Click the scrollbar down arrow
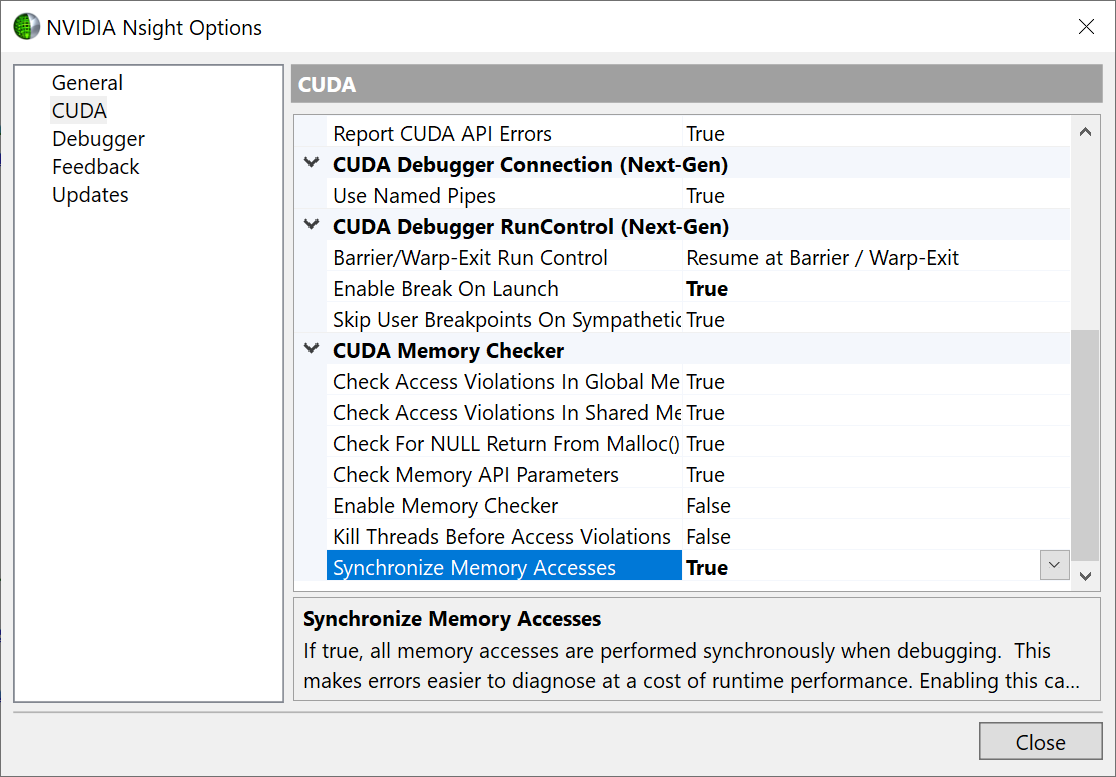This screenshot has width=1116, height=777. coord(1085,576)
